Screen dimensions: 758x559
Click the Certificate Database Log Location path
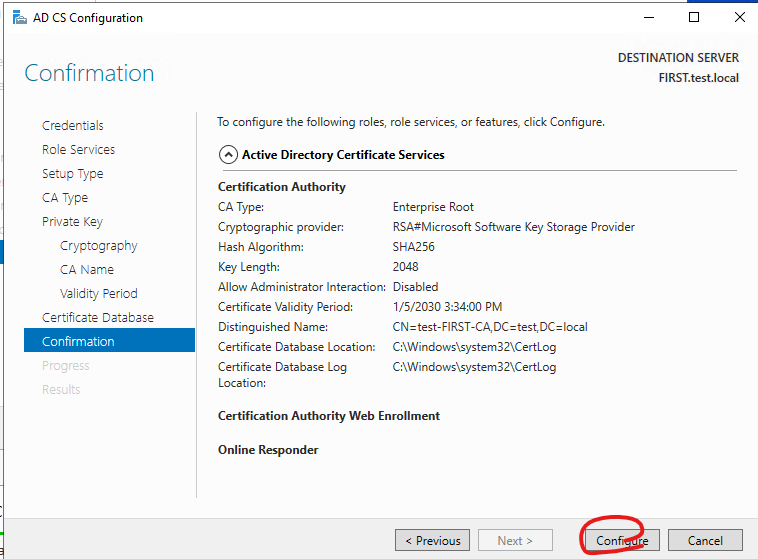474,367
